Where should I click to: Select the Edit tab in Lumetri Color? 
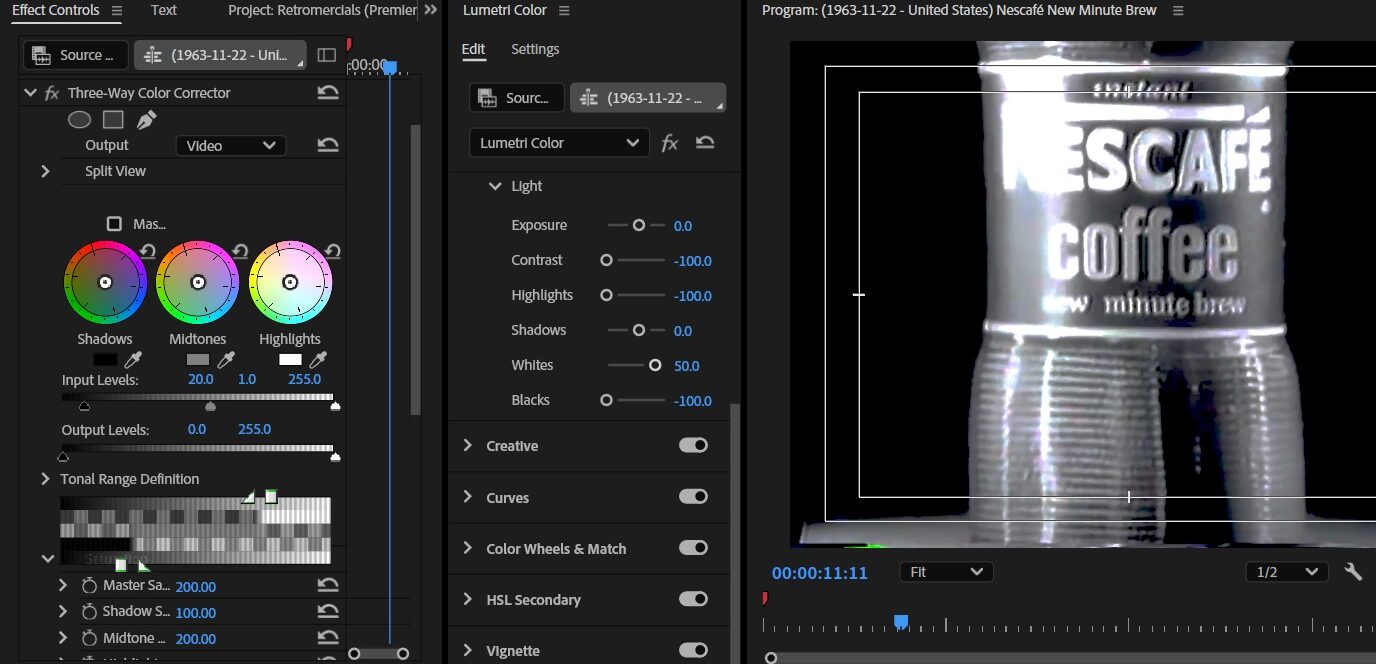[473, 49]
